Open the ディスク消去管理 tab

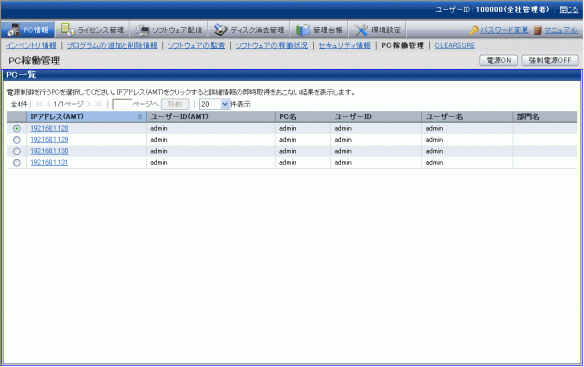[249, 30]
